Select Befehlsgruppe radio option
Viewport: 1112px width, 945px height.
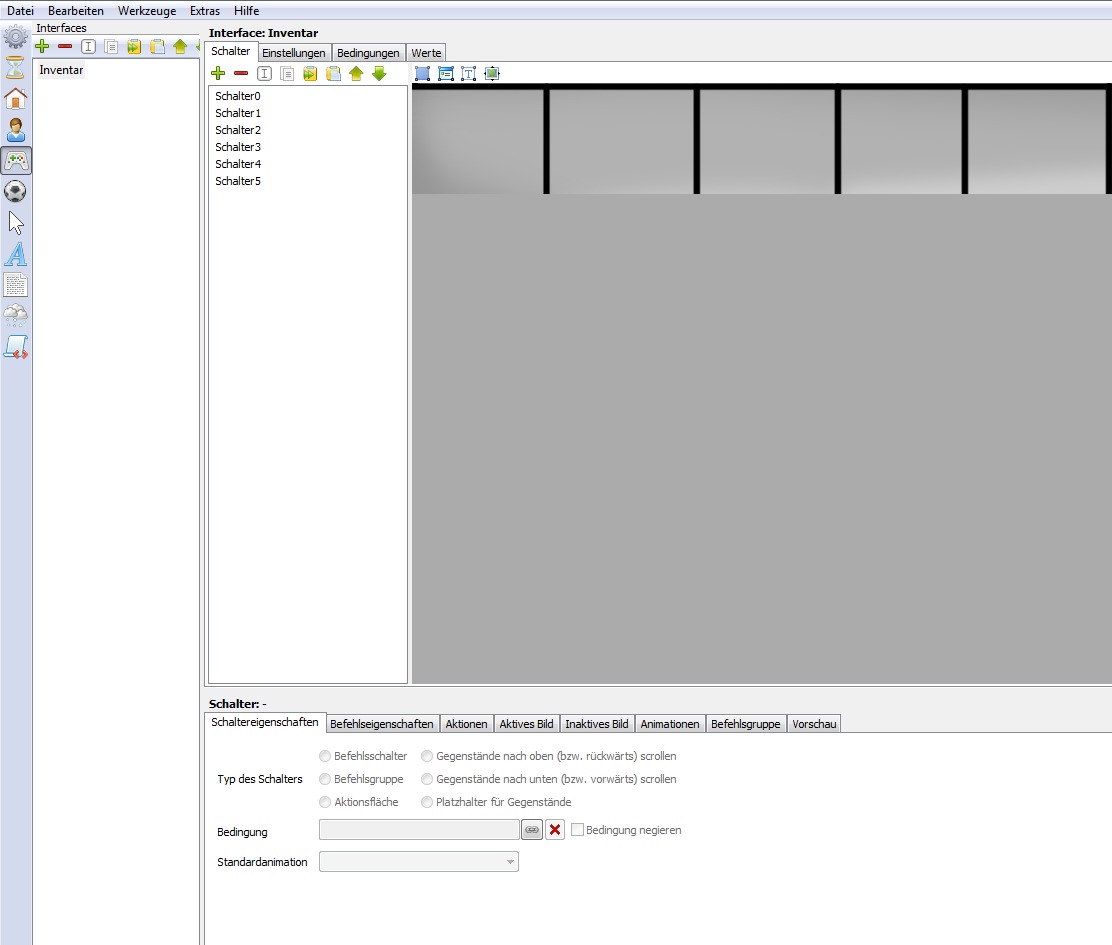(361, 779)
